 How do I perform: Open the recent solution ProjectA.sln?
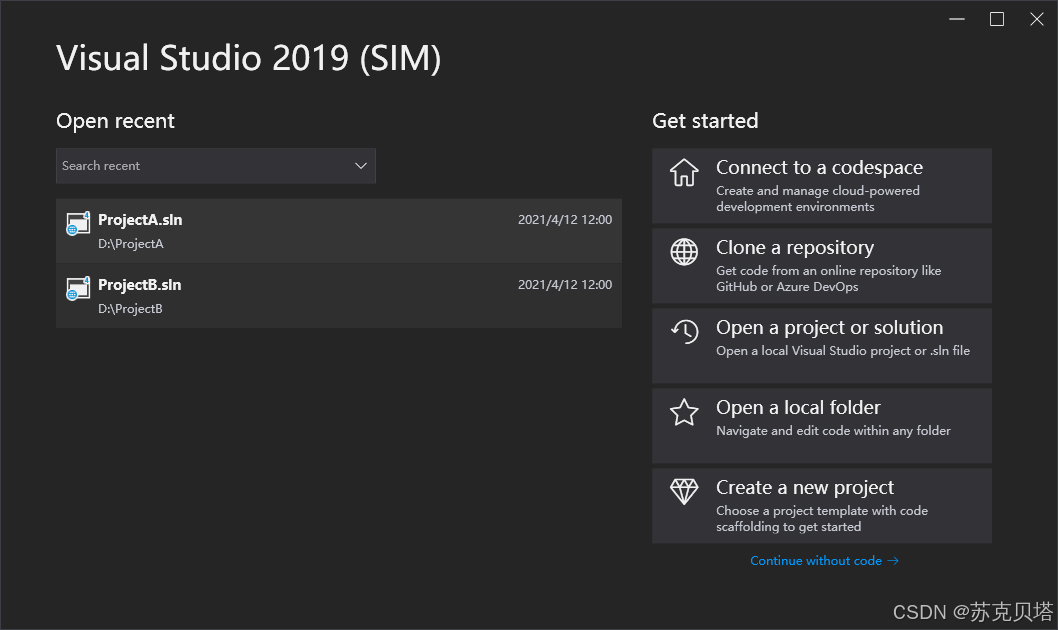tap(339, 231)
